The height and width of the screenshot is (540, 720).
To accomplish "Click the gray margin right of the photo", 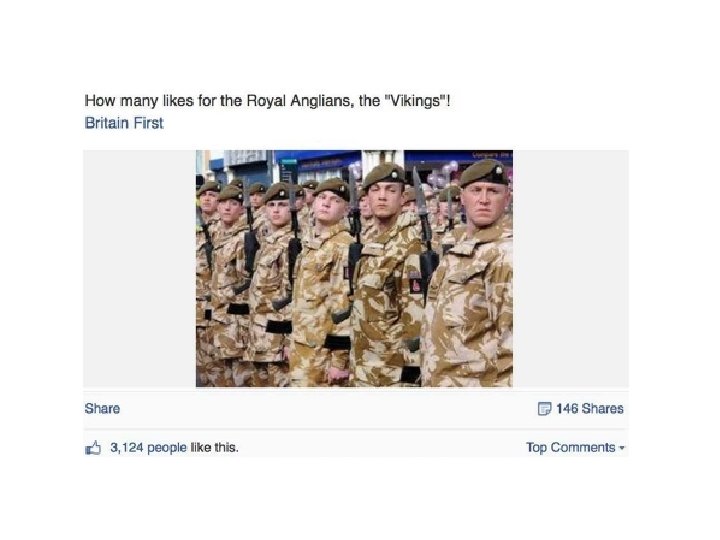I will click(x=571, y=269).
